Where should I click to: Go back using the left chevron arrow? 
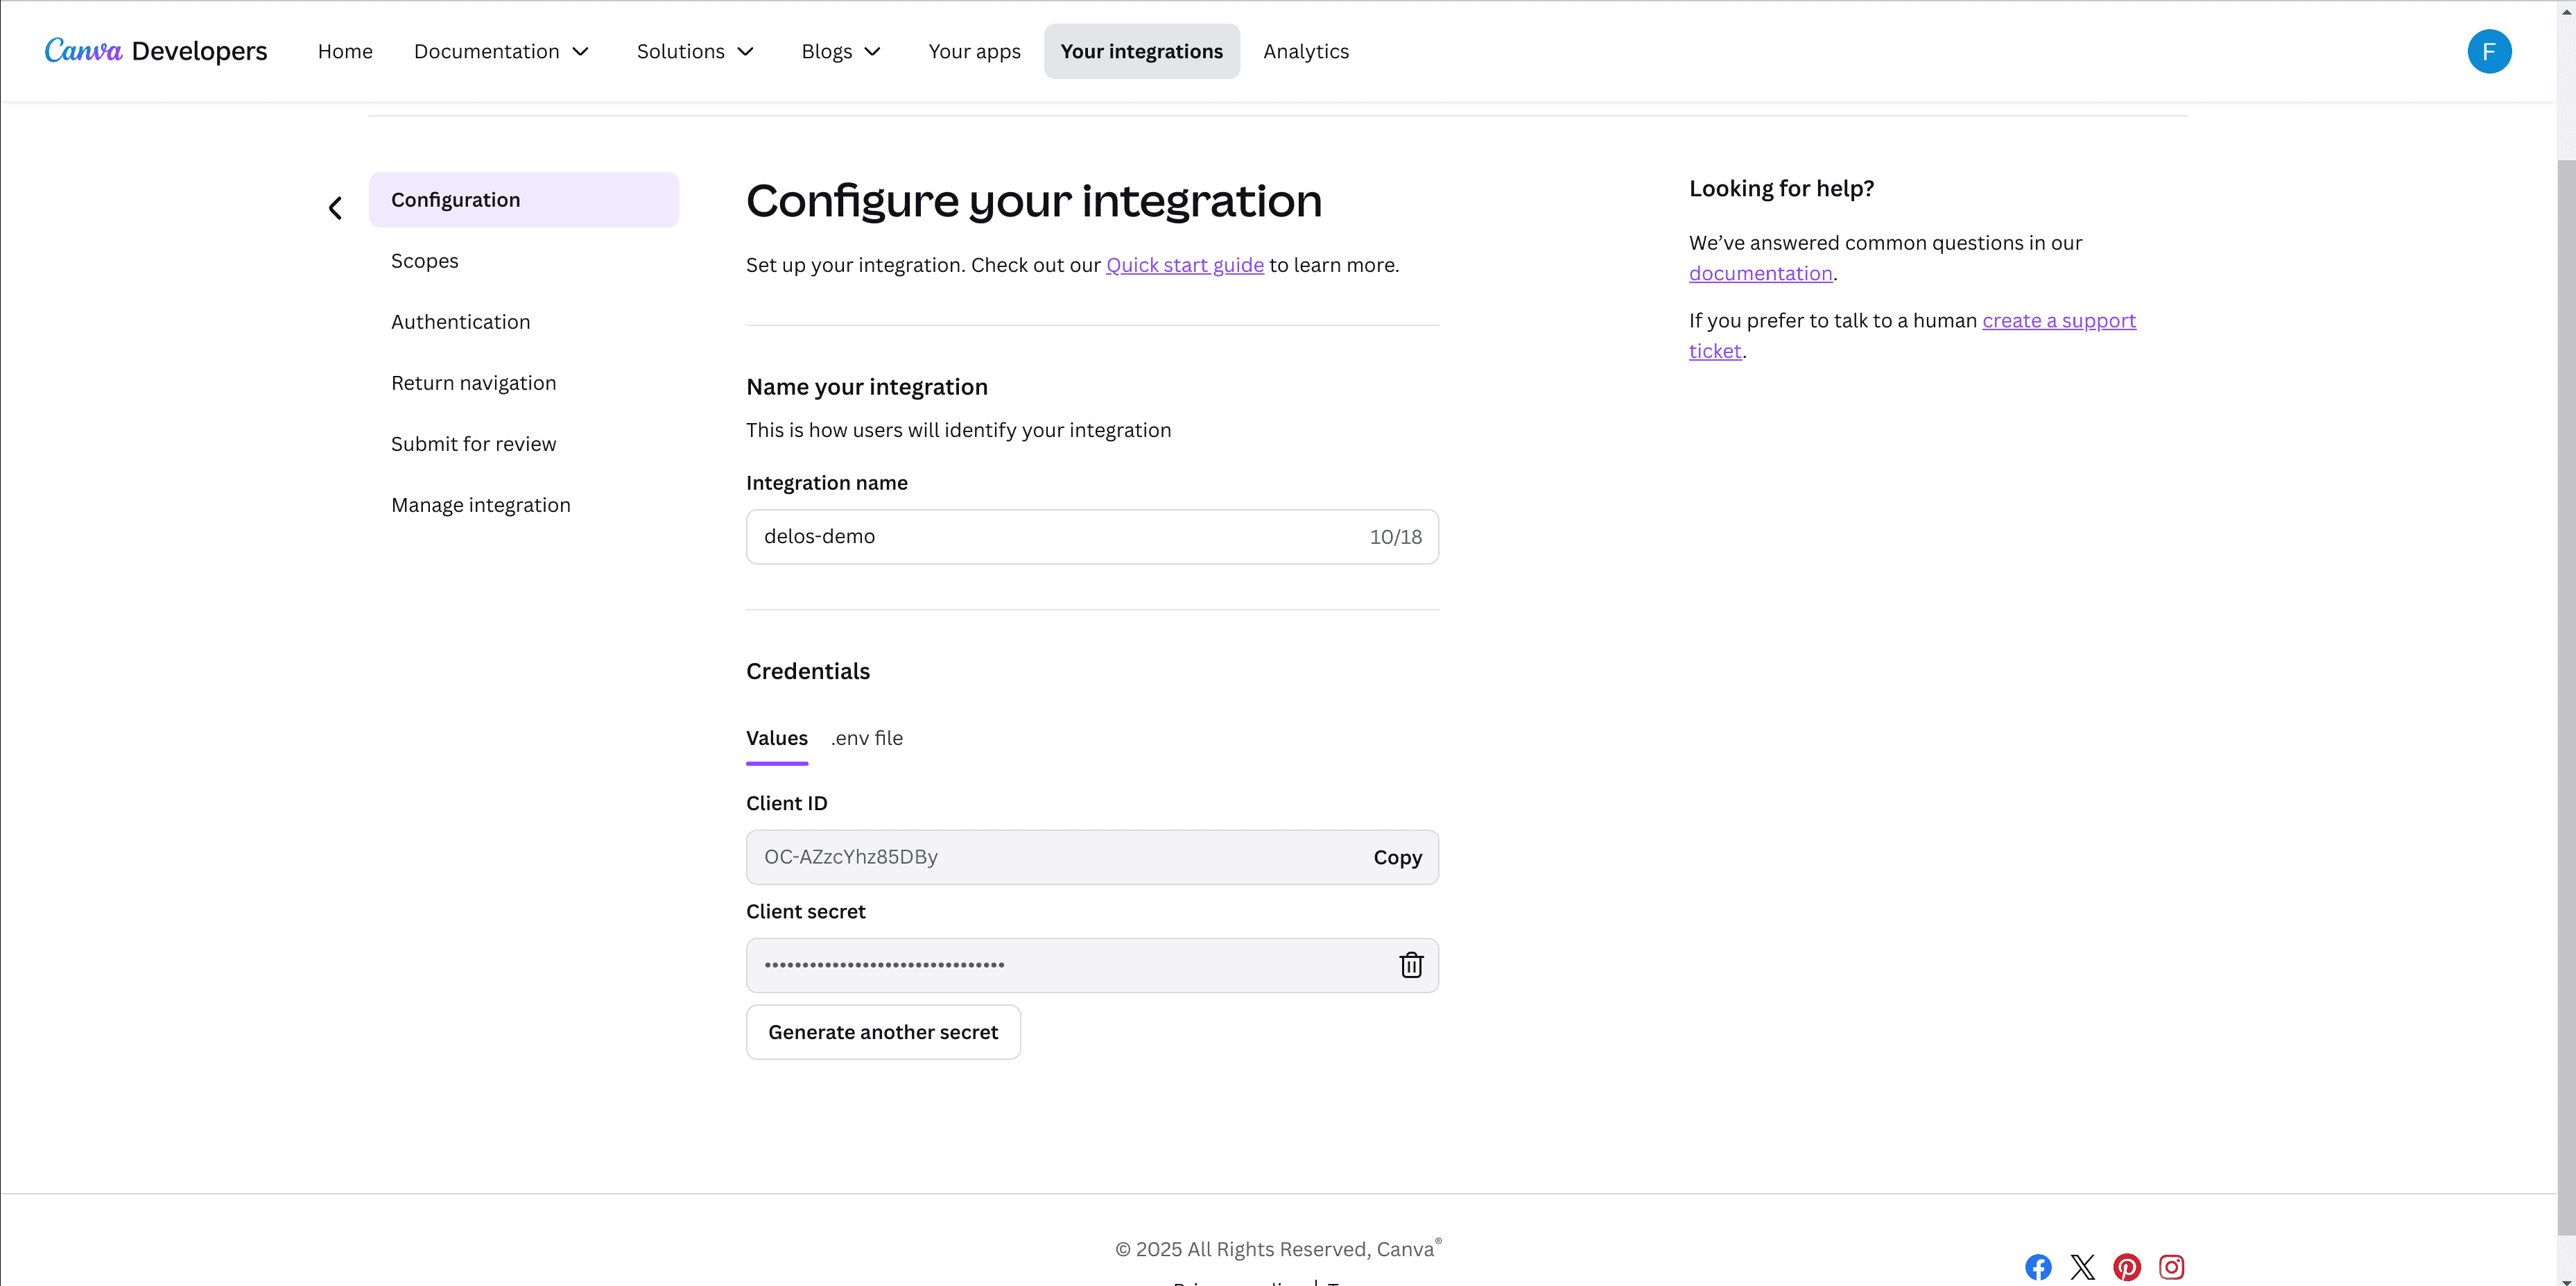[x=335, y=208]
